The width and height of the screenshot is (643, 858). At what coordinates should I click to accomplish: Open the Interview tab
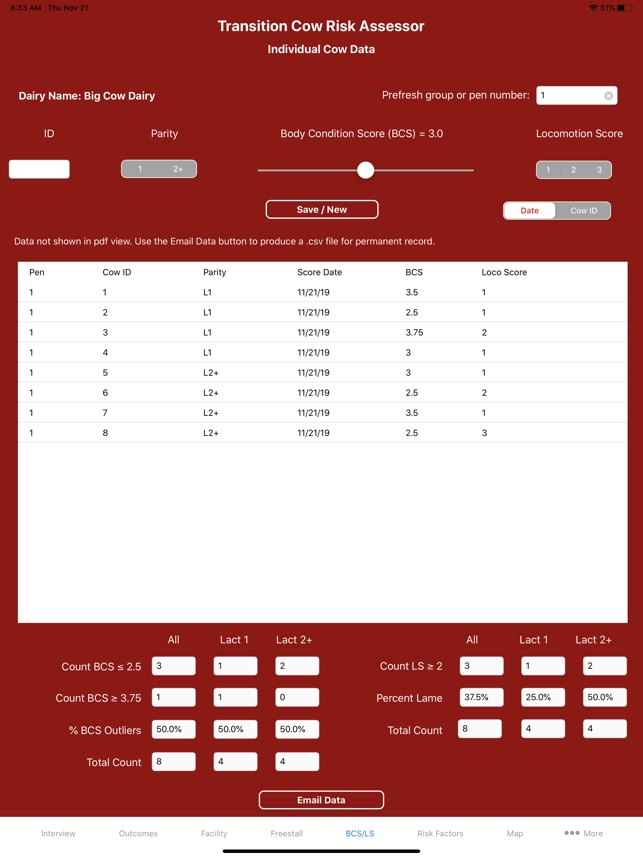pyautogui.click(x=58, y=833)
